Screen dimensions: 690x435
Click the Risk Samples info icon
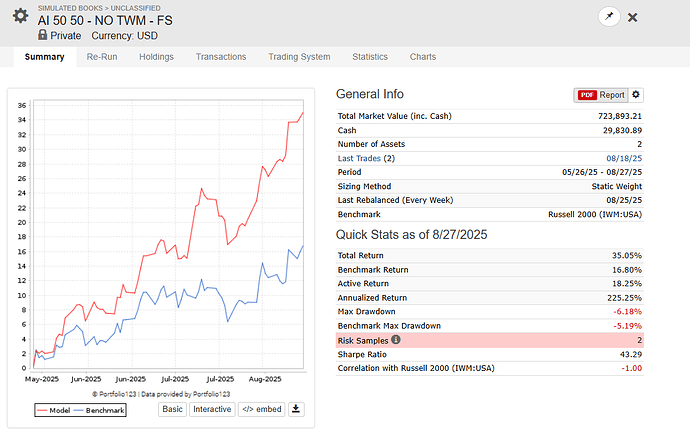[396, 340]
